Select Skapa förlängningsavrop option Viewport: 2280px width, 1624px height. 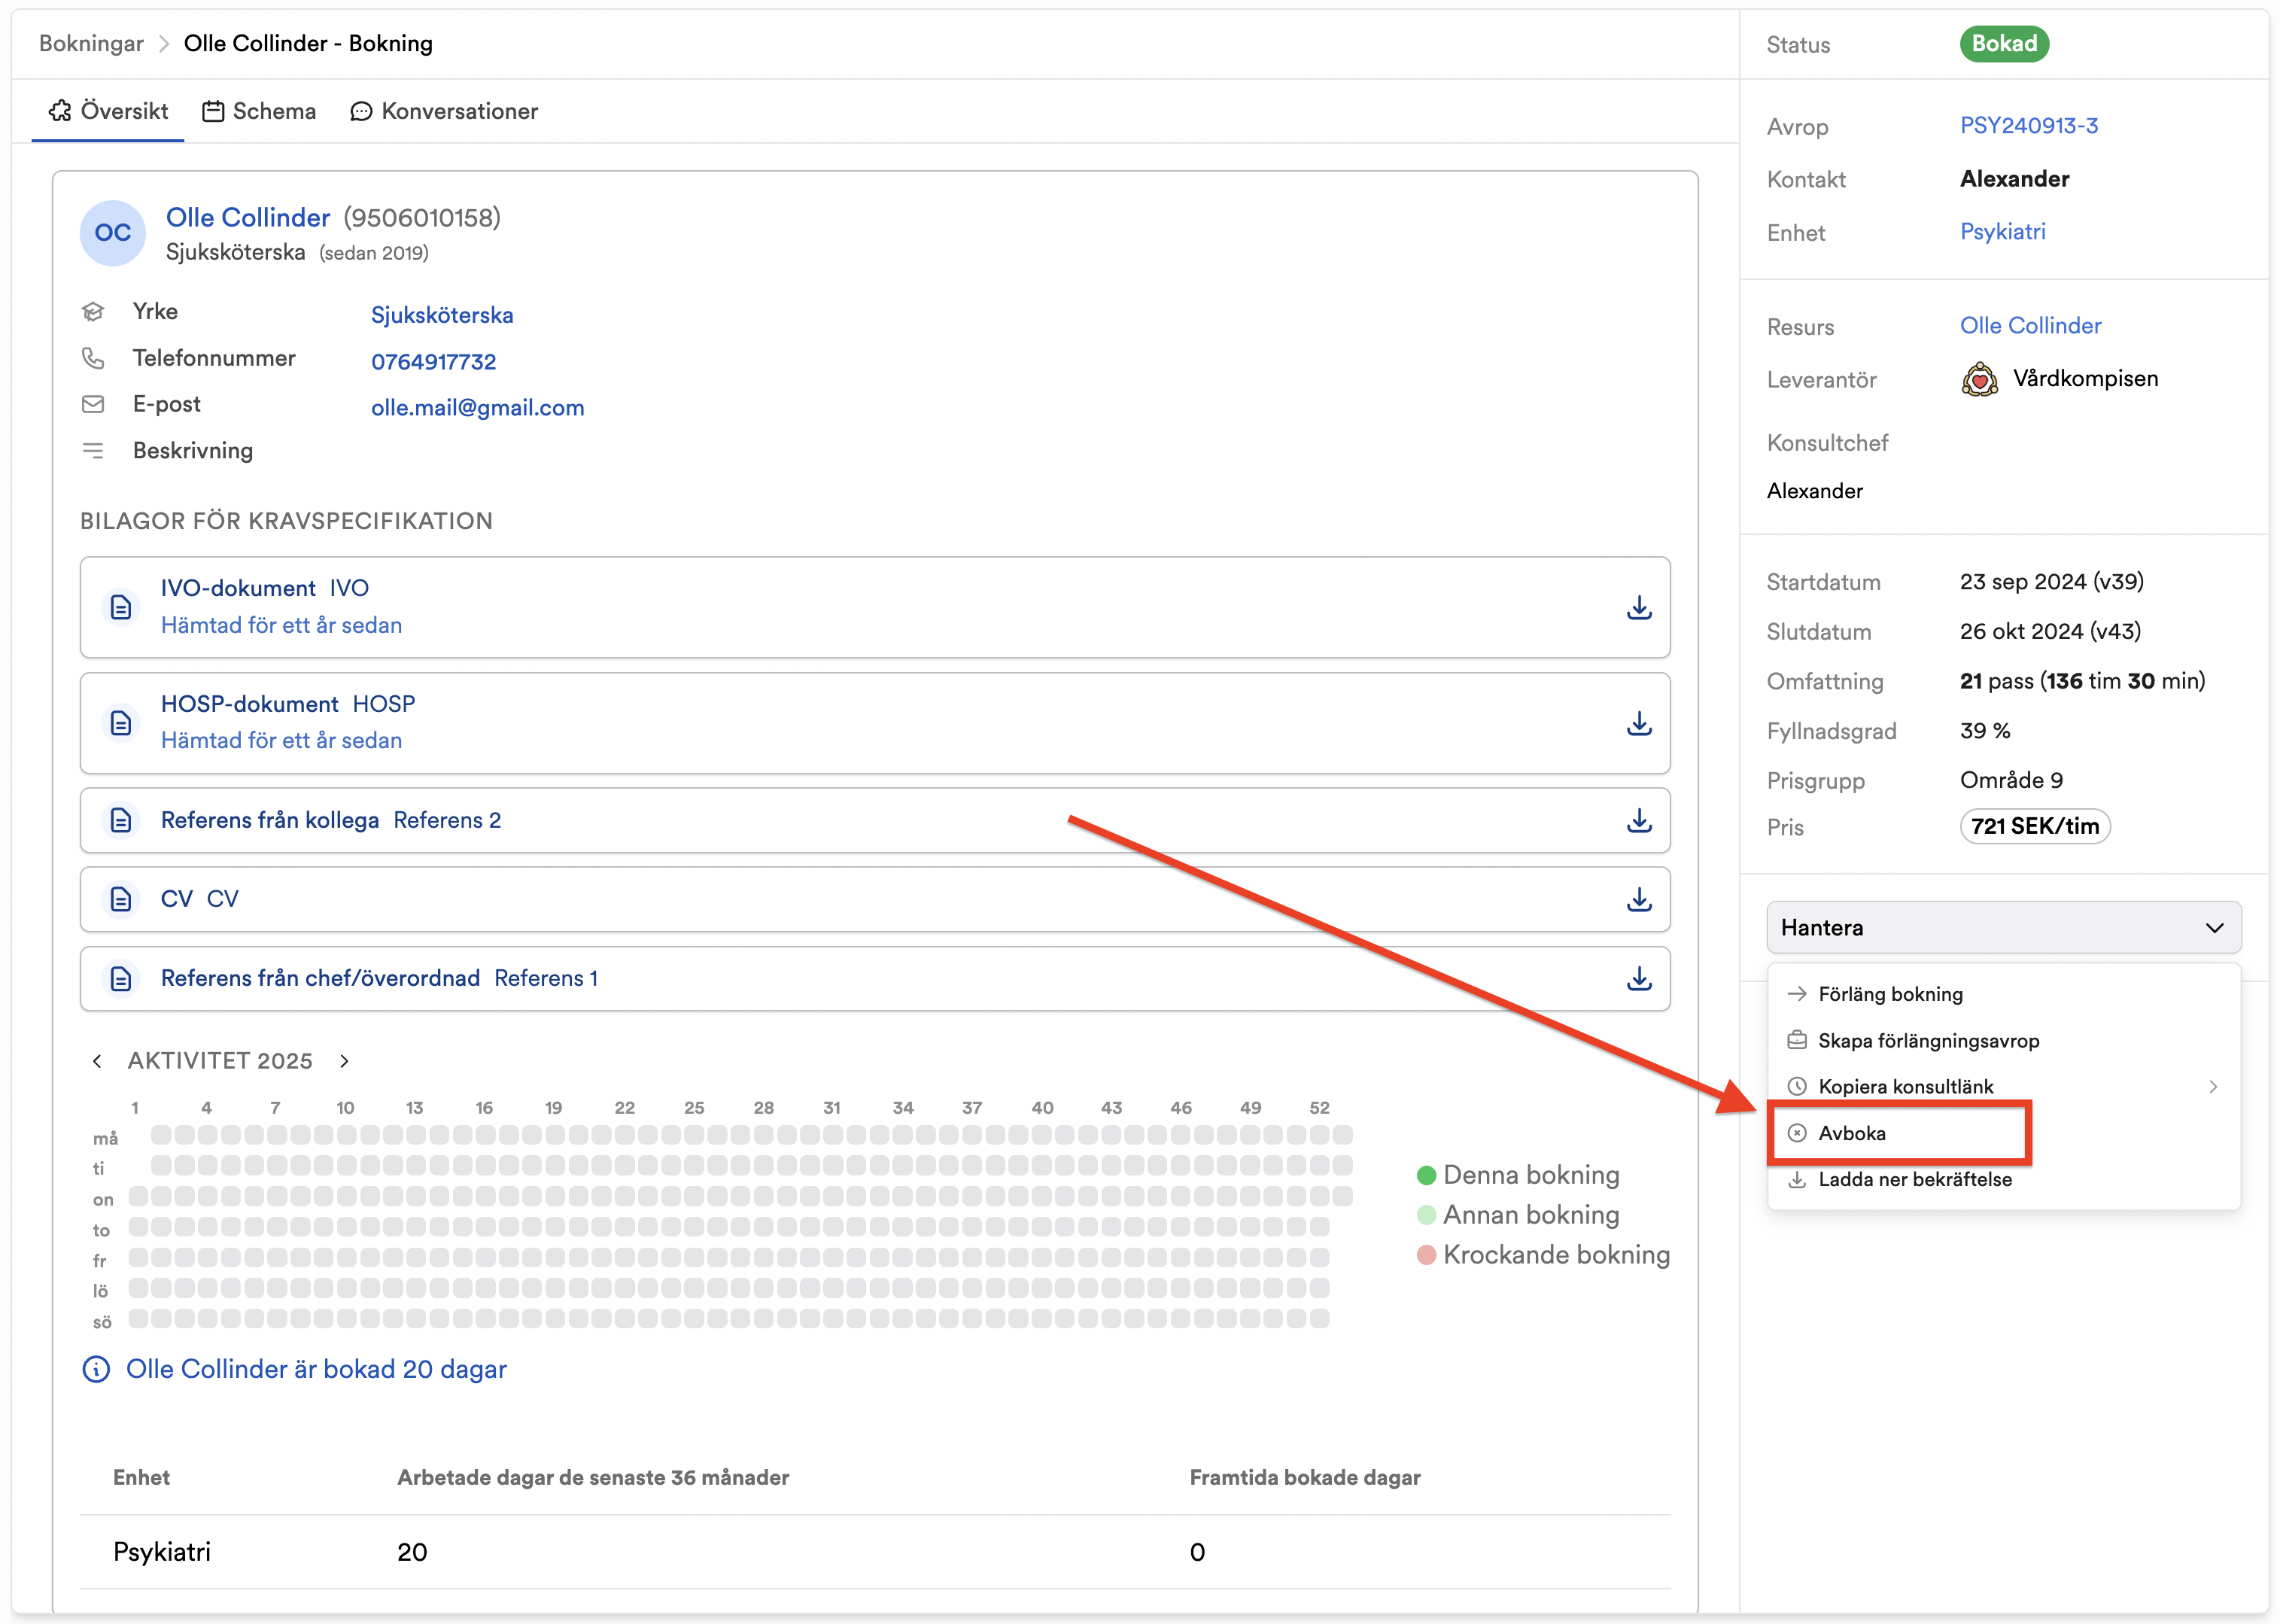pyautogui.click(x=2003, y=1040)
